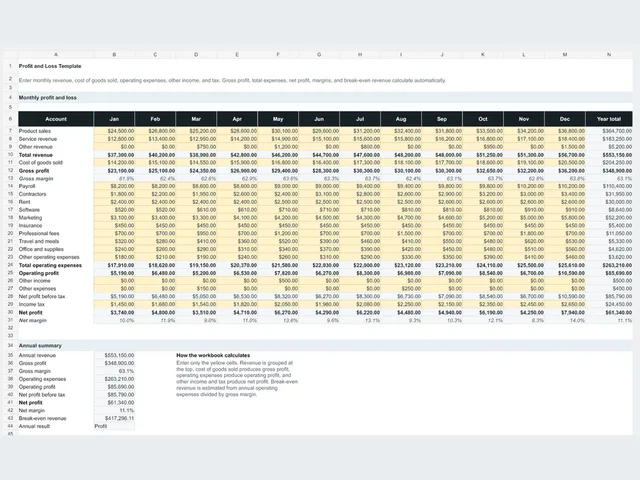The height and width of the screenshot is (480, 640).
Task: Click the Profit and Loss Template title cell
Action: (50, 66)
